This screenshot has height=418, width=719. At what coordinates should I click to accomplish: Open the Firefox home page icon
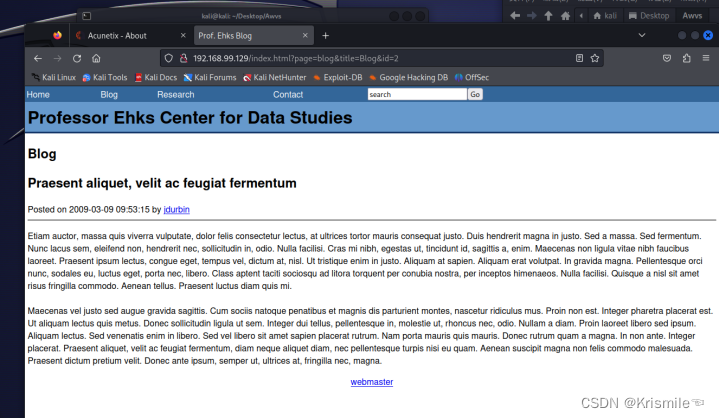pyautogui.click(x=96, y=58)
